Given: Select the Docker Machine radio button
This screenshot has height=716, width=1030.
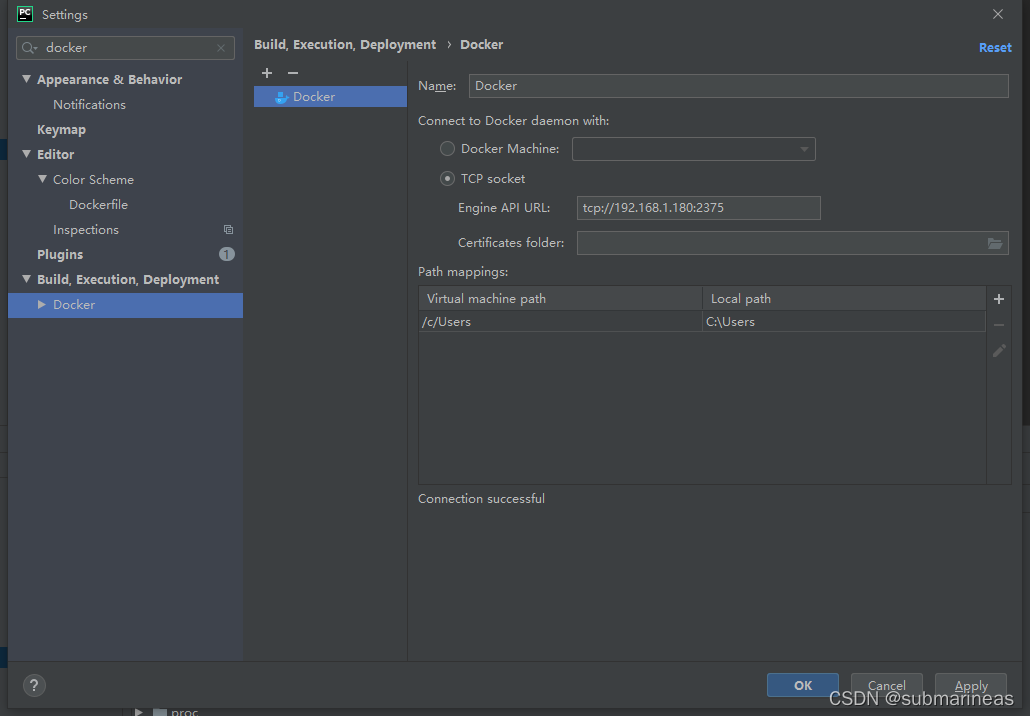Looking at the screenshot, I should point(447,149).
